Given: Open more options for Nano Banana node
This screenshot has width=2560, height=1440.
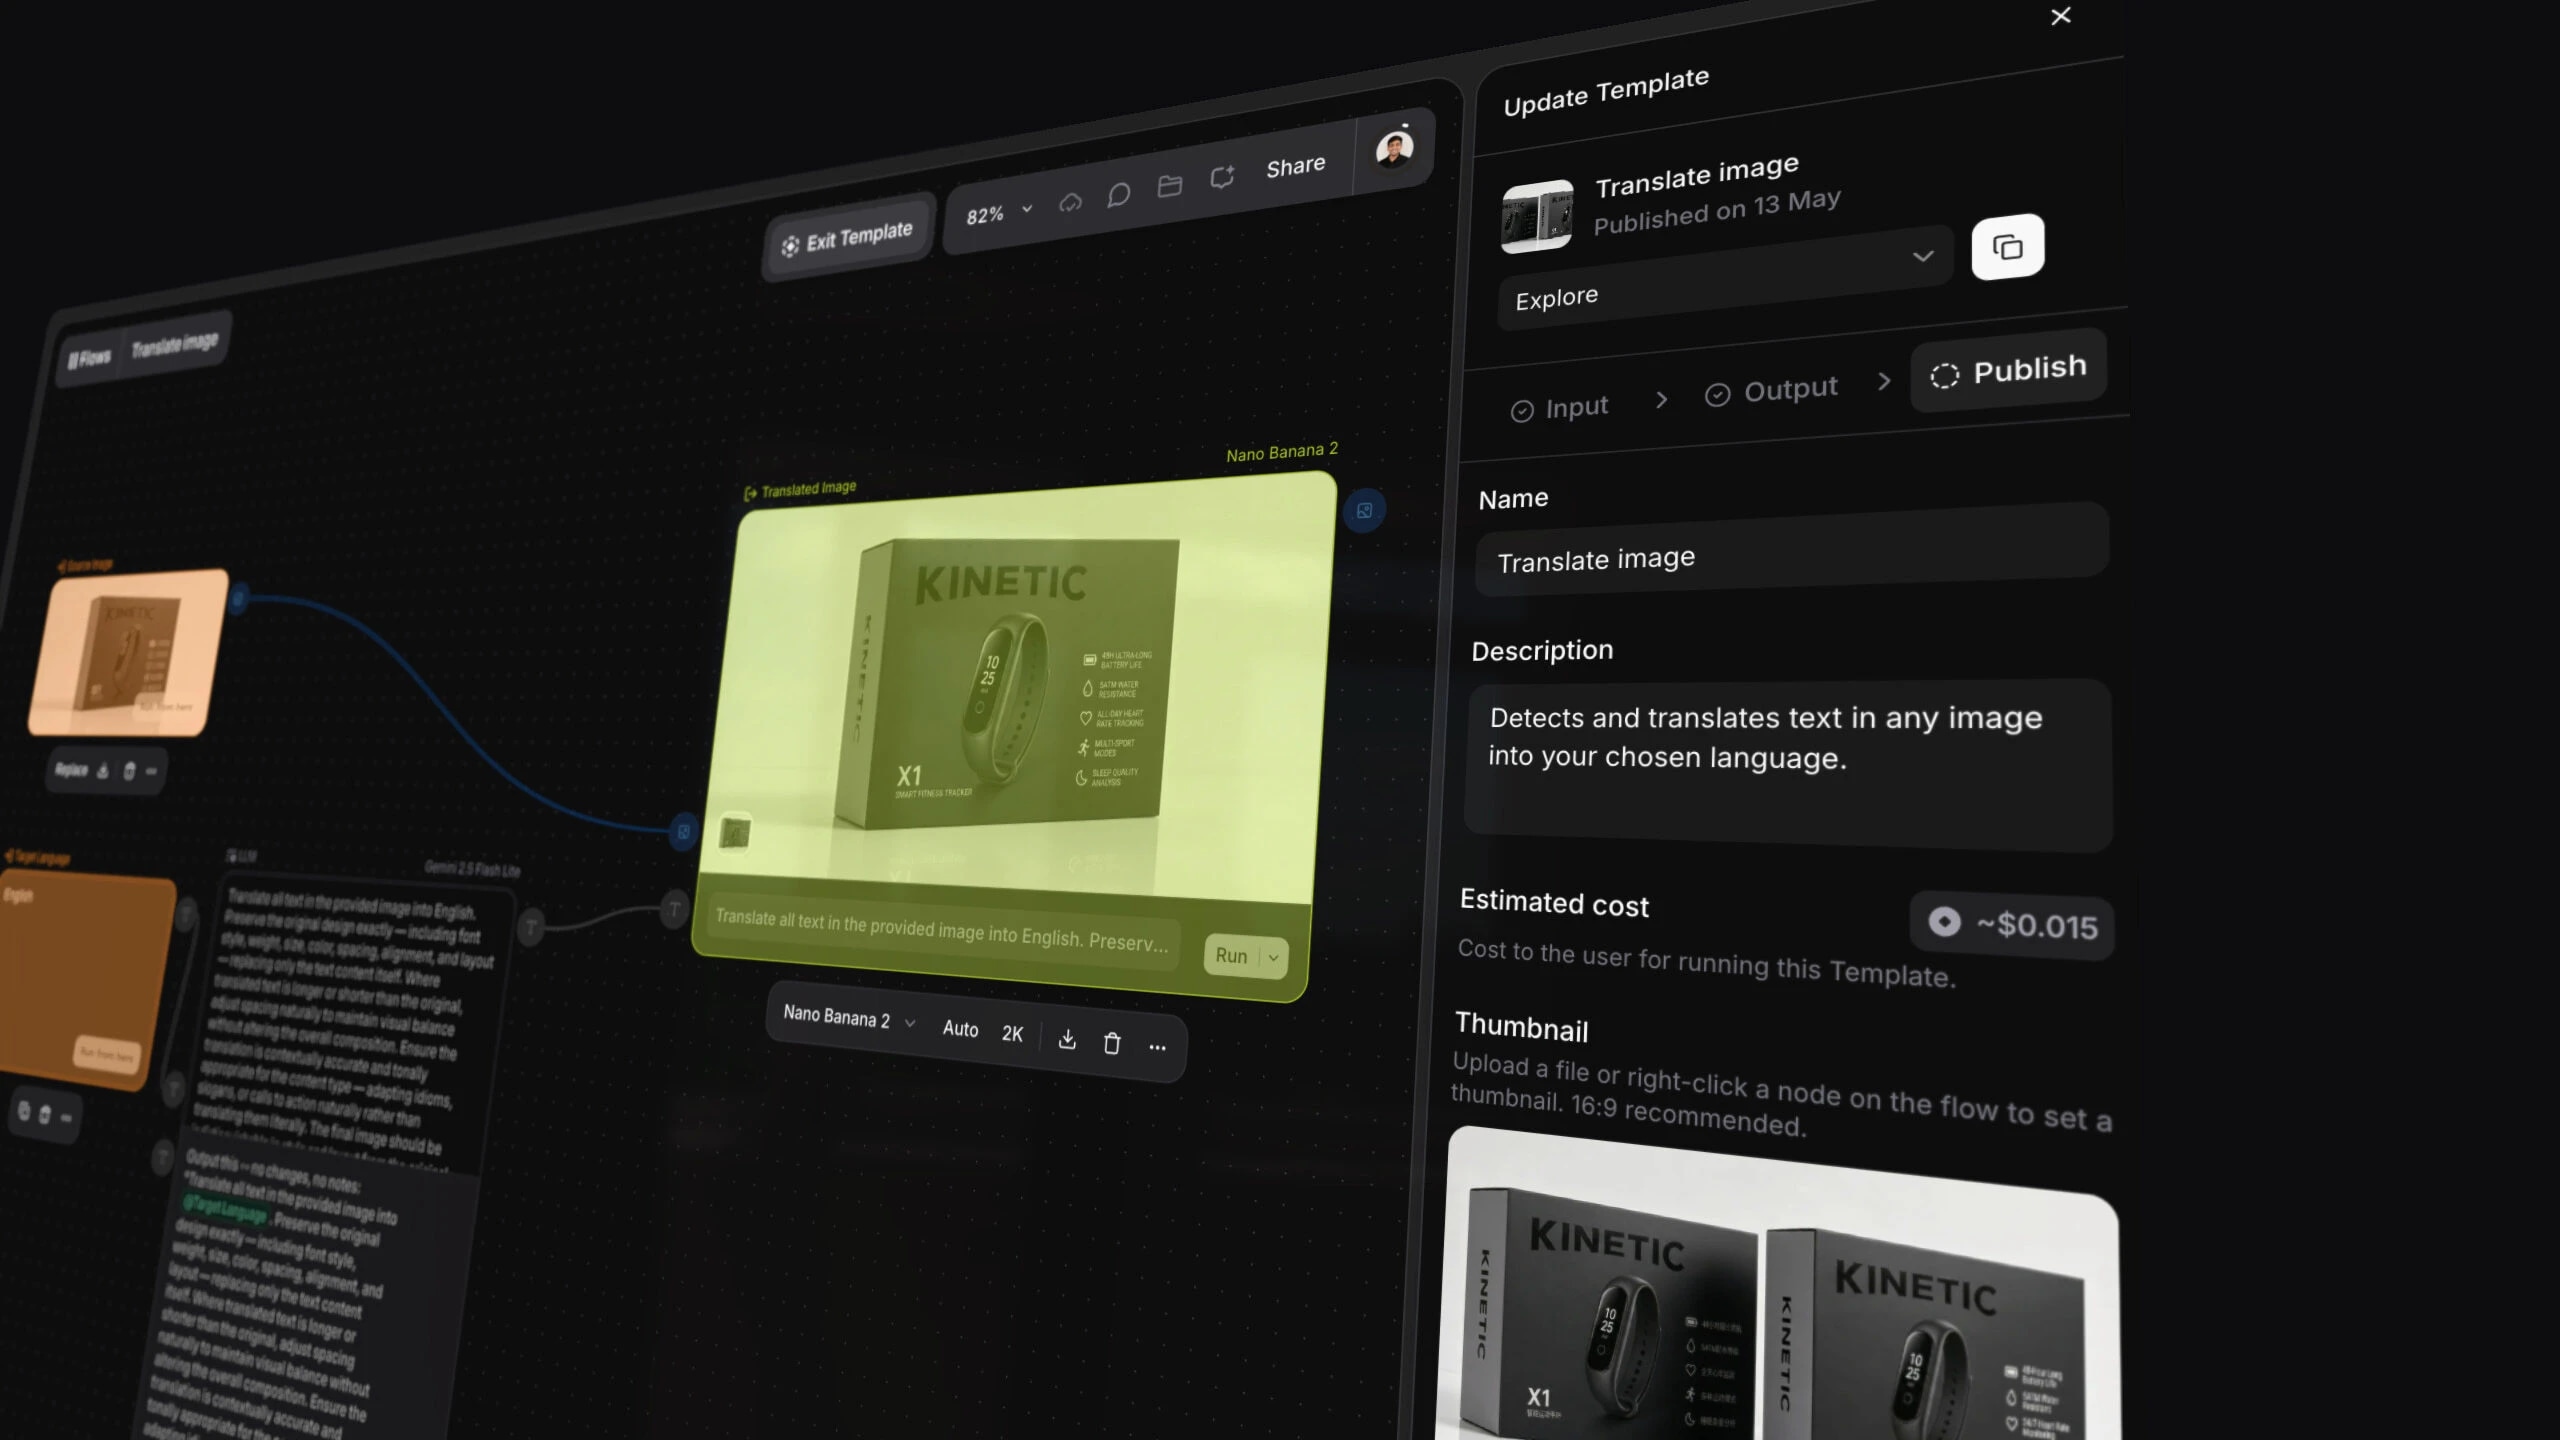Looking at the screenshot, I should [1157, 1047].
